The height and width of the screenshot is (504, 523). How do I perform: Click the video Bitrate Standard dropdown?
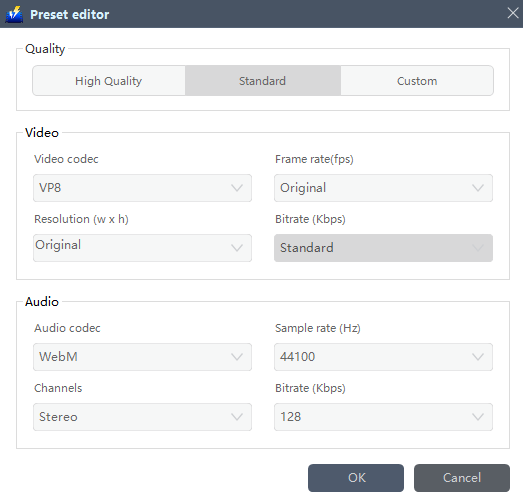(383, 248)
